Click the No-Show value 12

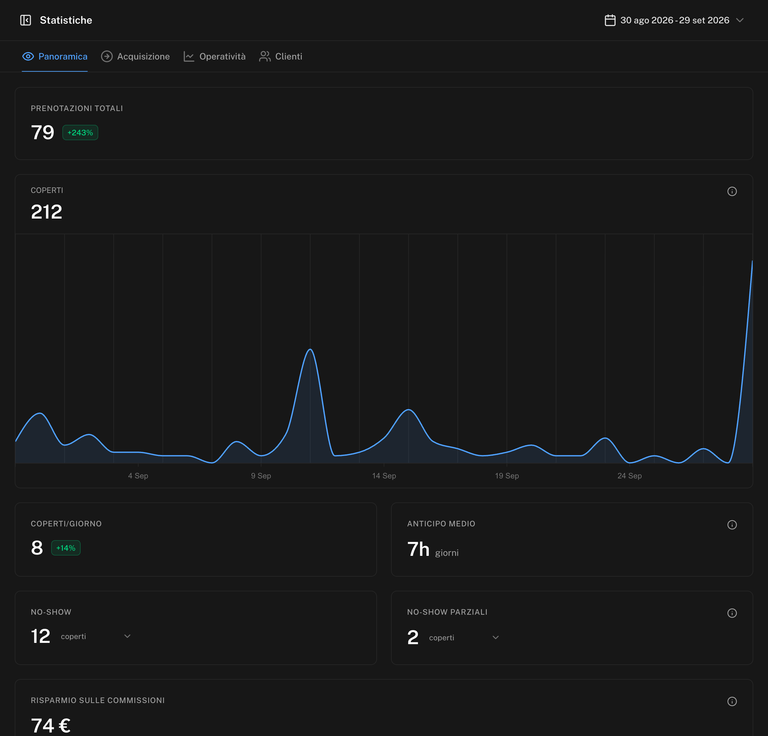click(x=41, y=636)
